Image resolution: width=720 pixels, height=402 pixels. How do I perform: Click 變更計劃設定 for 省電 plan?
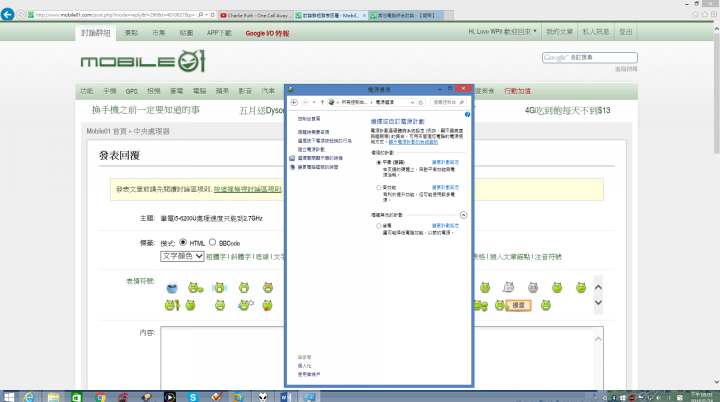(445, 226)
